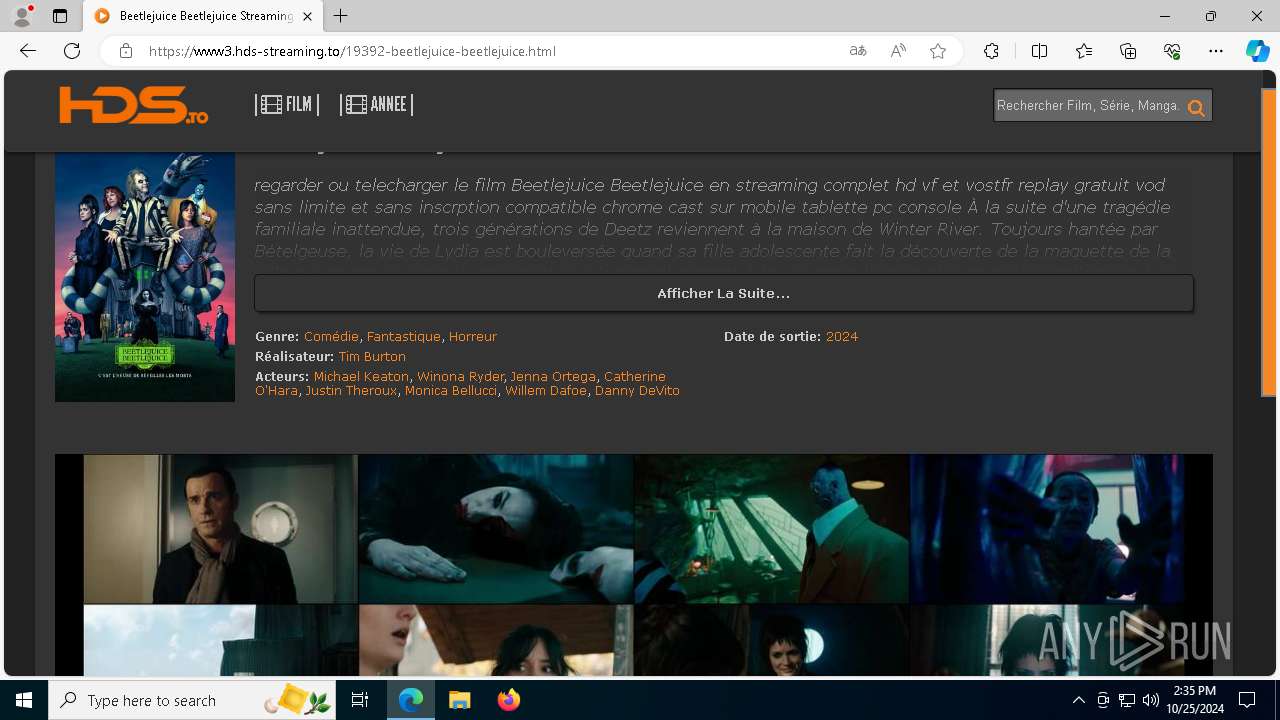Viewport: 1280px width, 720px height.
Task: Toggle split screen view
Action: pos(1039,51)
